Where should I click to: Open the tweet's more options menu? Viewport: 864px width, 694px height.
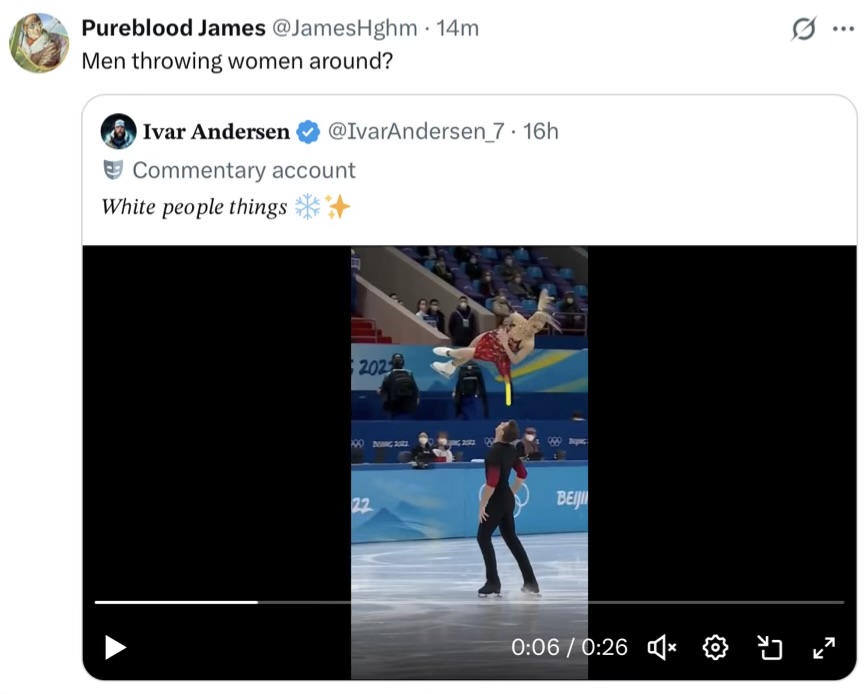point(843,29)
